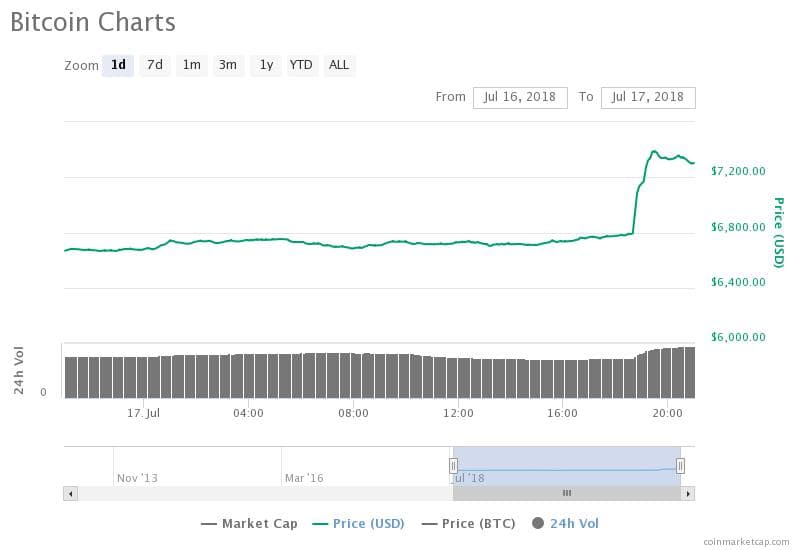Screen dimensions: 800x550
Task: Click the navigator scrollbar thumb
Action: (566, 493)
